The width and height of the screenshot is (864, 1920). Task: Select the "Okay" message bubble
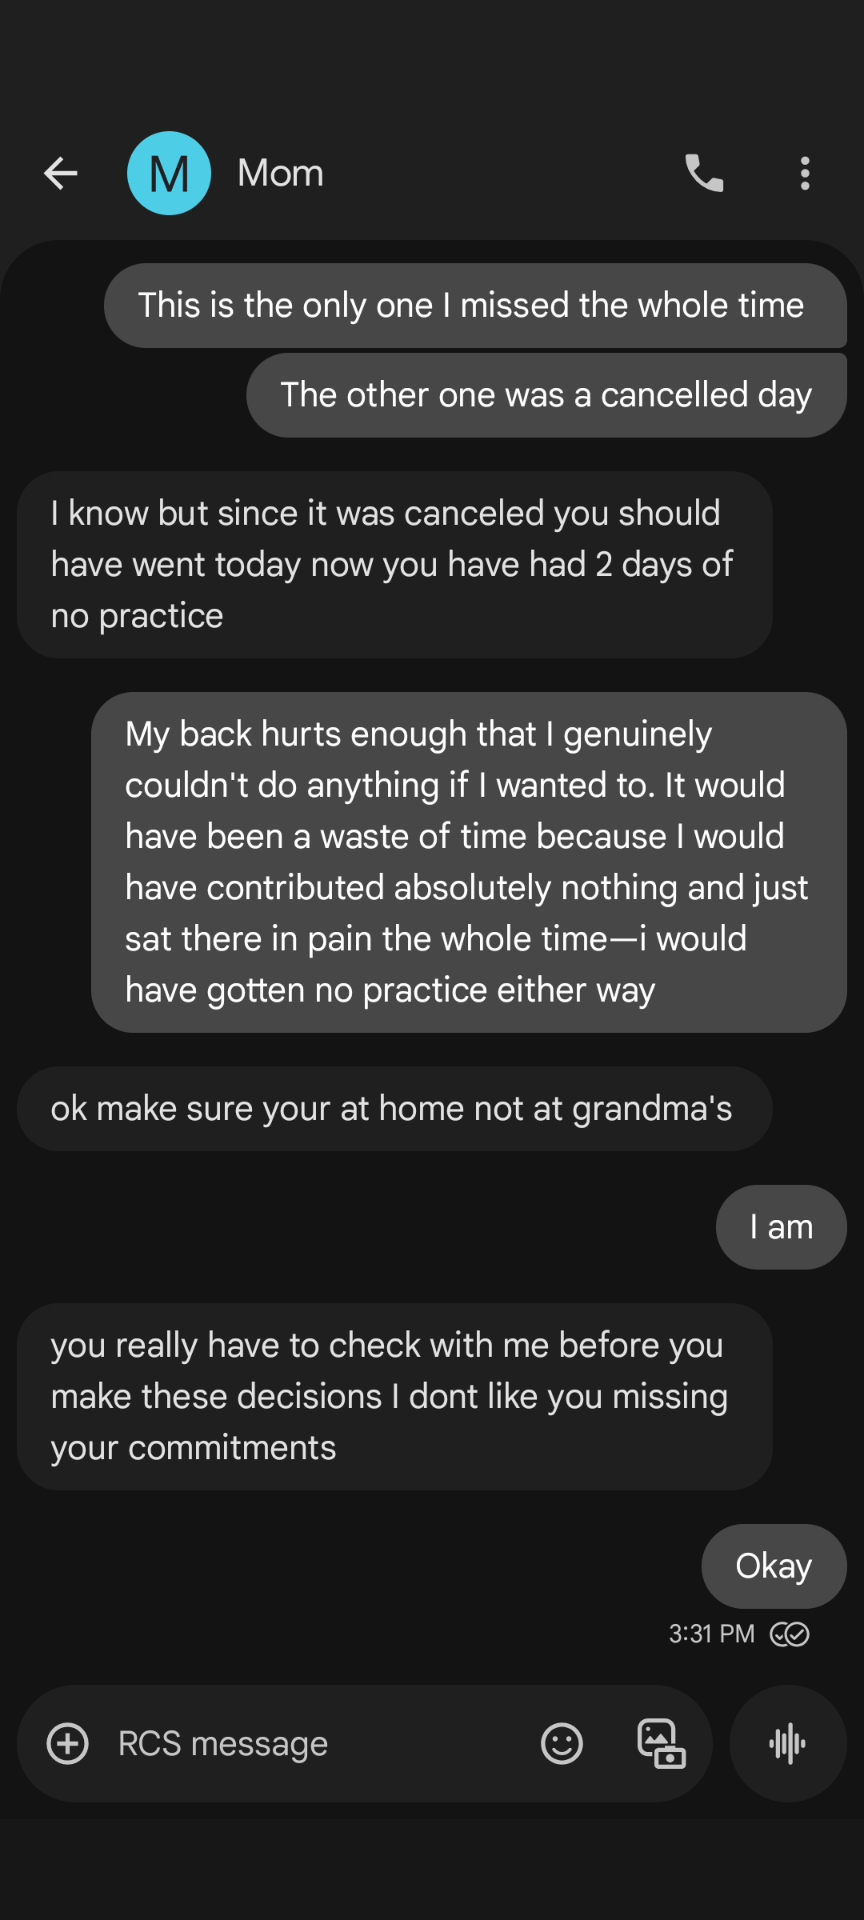click(x=773, y=1566)
